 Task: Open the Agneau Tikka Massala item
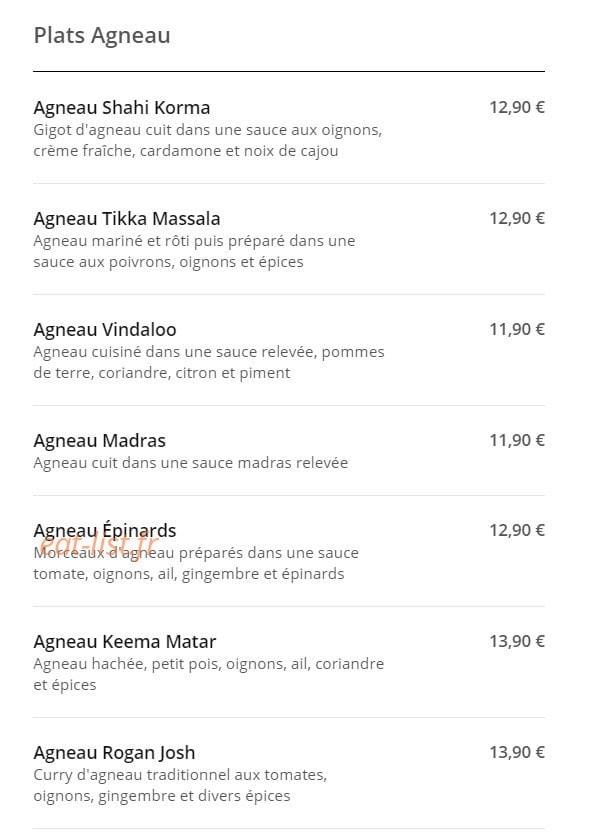[x=127, y=218]
